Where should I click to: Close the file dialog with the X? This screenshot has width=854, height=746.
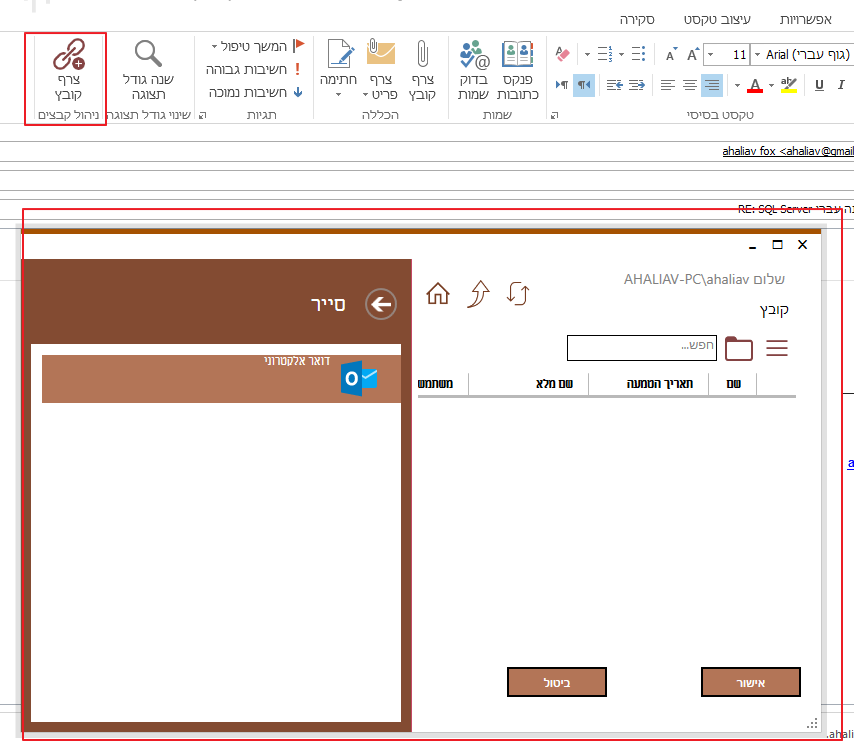coord(802,245)
